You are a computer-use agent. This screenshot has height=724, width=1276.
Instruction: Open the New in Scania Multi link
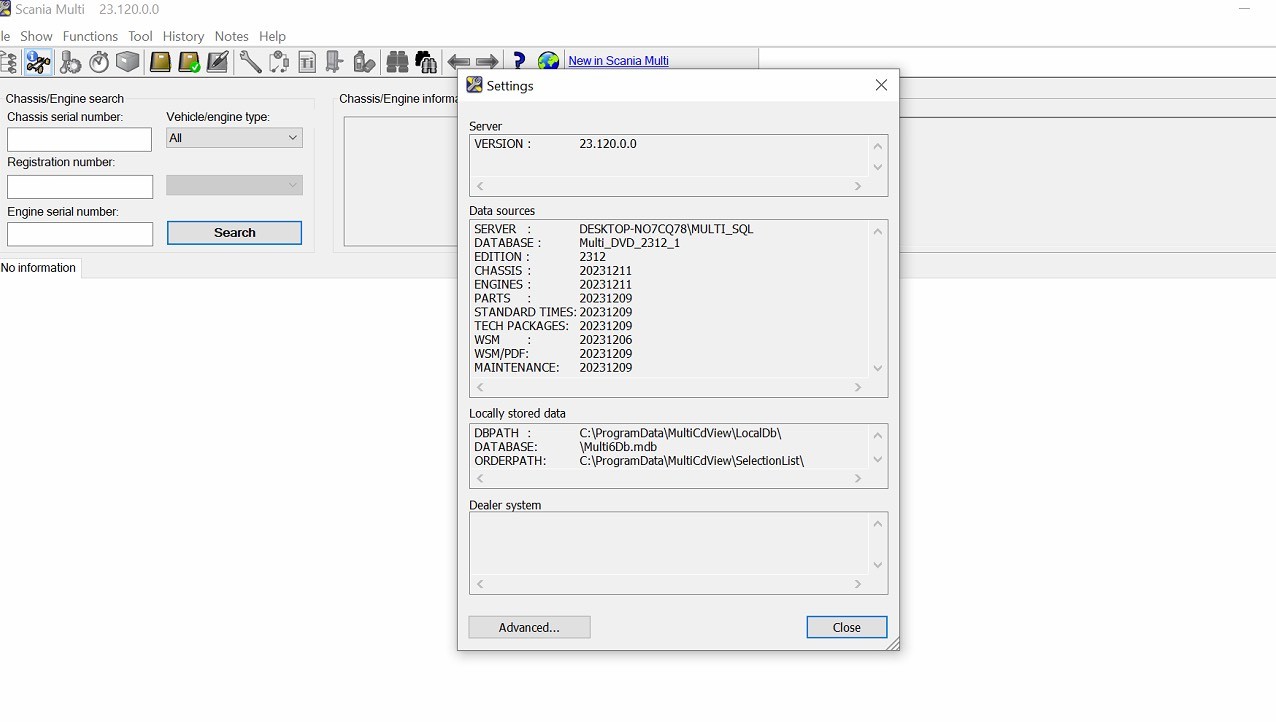(618, 61)
